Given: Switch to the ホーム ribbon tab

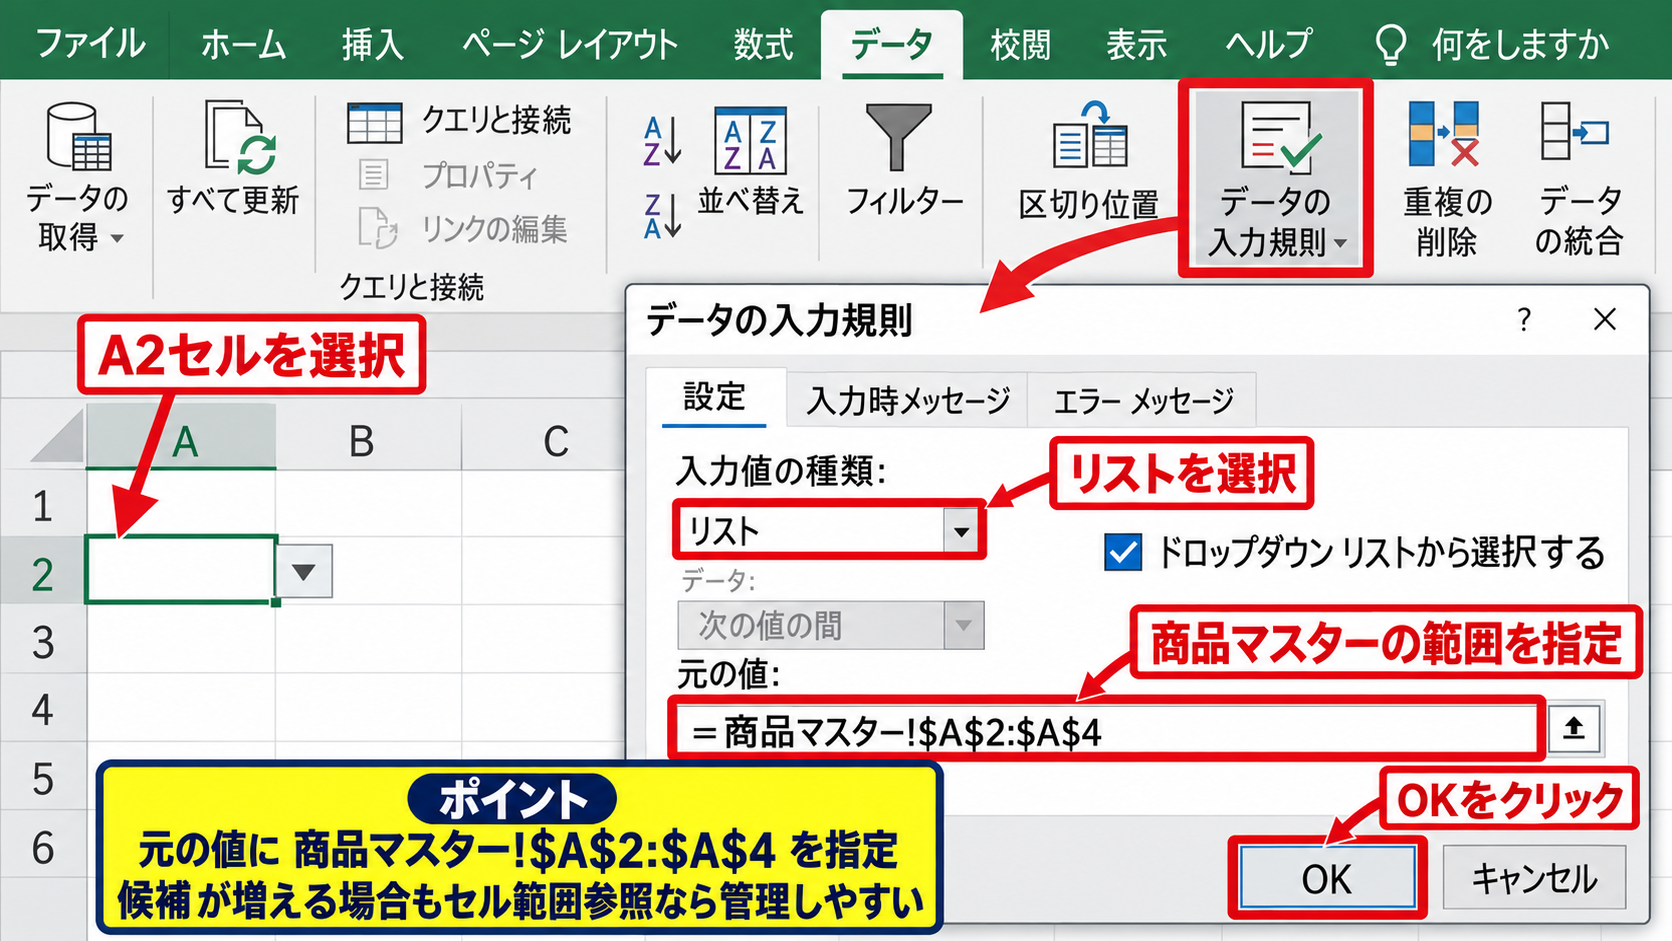Looking at the screenshot, I should tap(243, 44).
